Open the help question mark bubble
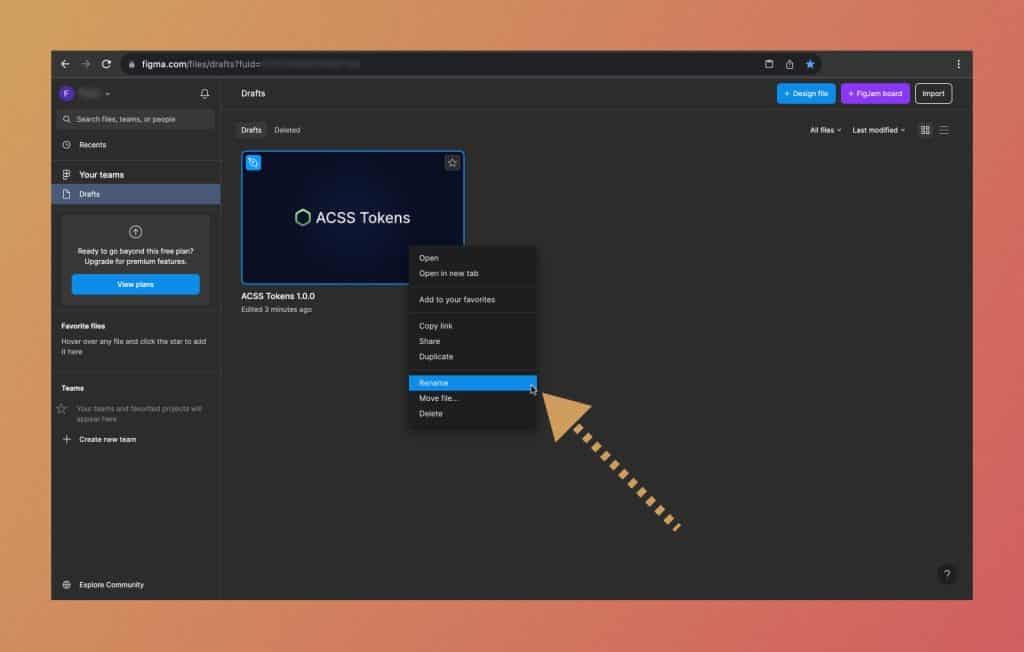The image size is (1024, 652). [x=948, y=574]
